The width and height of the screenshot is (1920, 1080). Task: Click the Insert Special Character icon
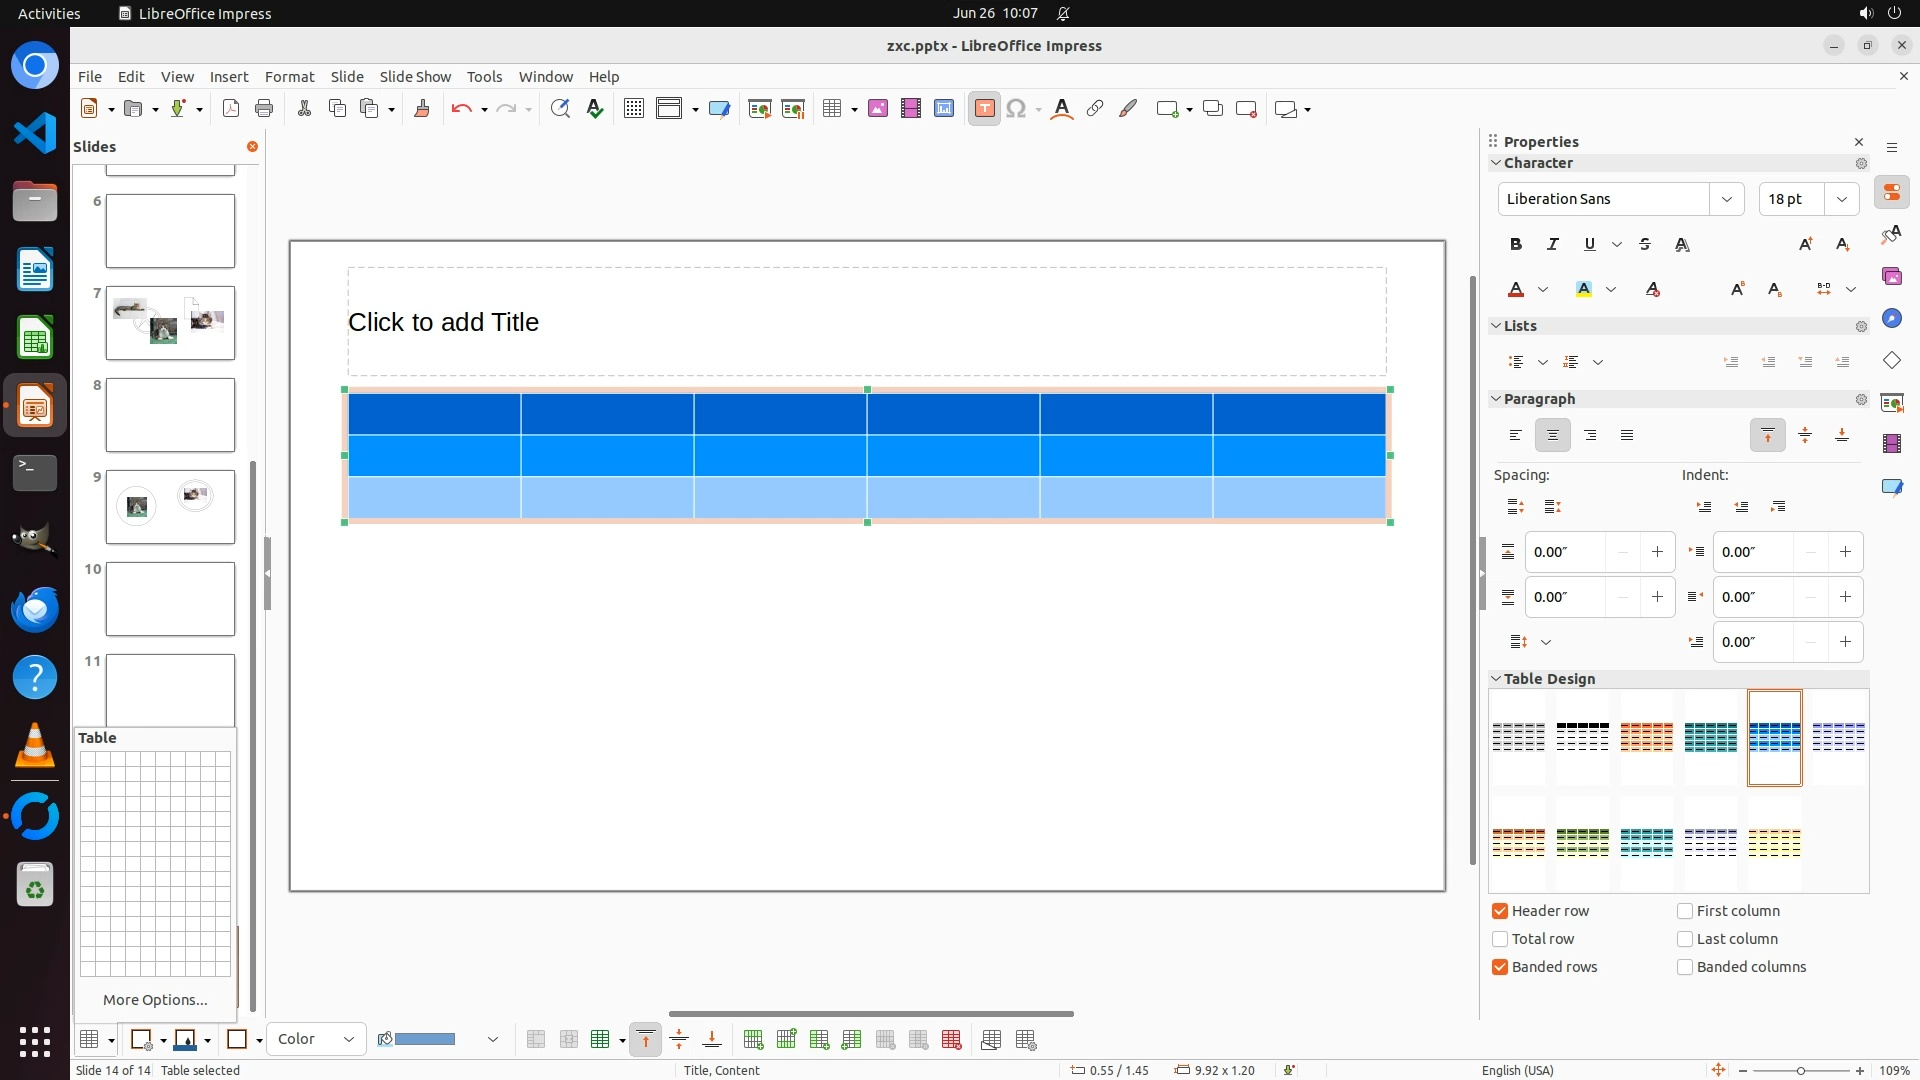[x=1016, y=109]
